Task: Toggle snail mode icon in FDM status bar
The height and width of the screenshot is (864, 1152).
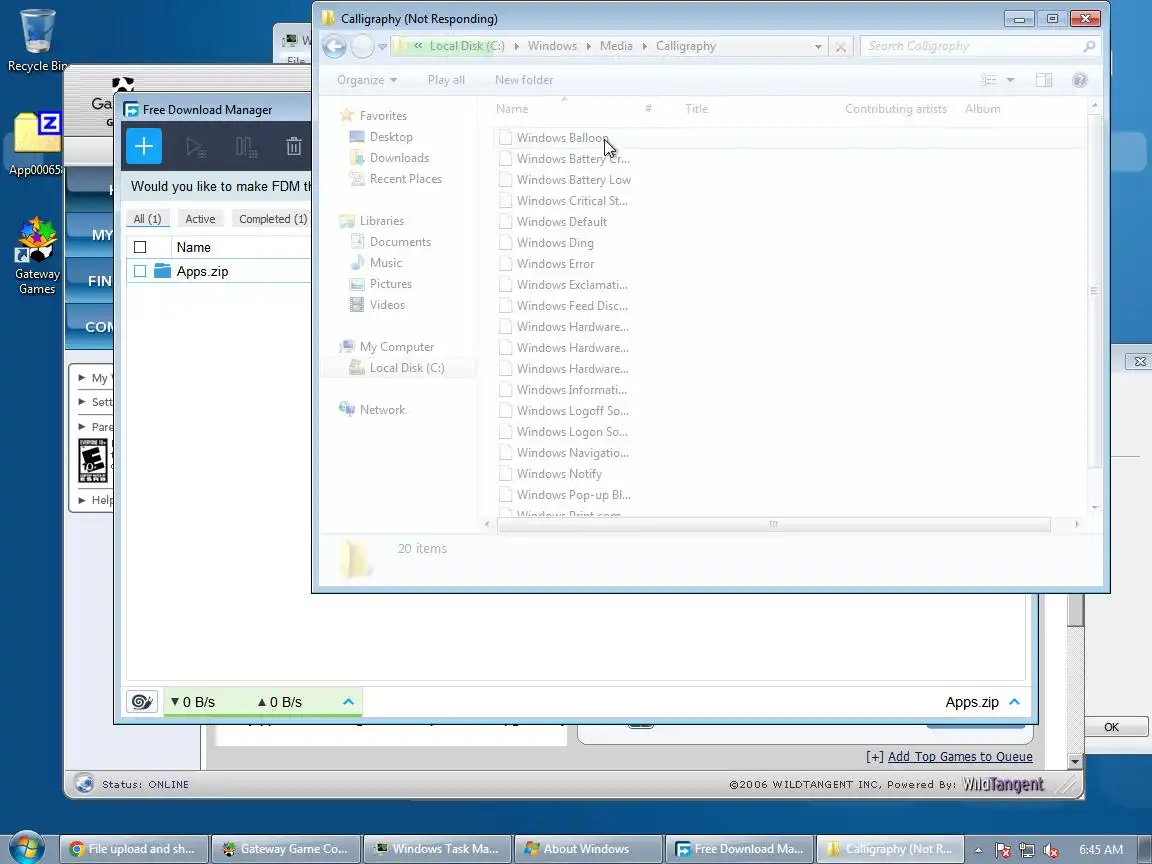Action: pyautogui.click(x=143, y=702)
